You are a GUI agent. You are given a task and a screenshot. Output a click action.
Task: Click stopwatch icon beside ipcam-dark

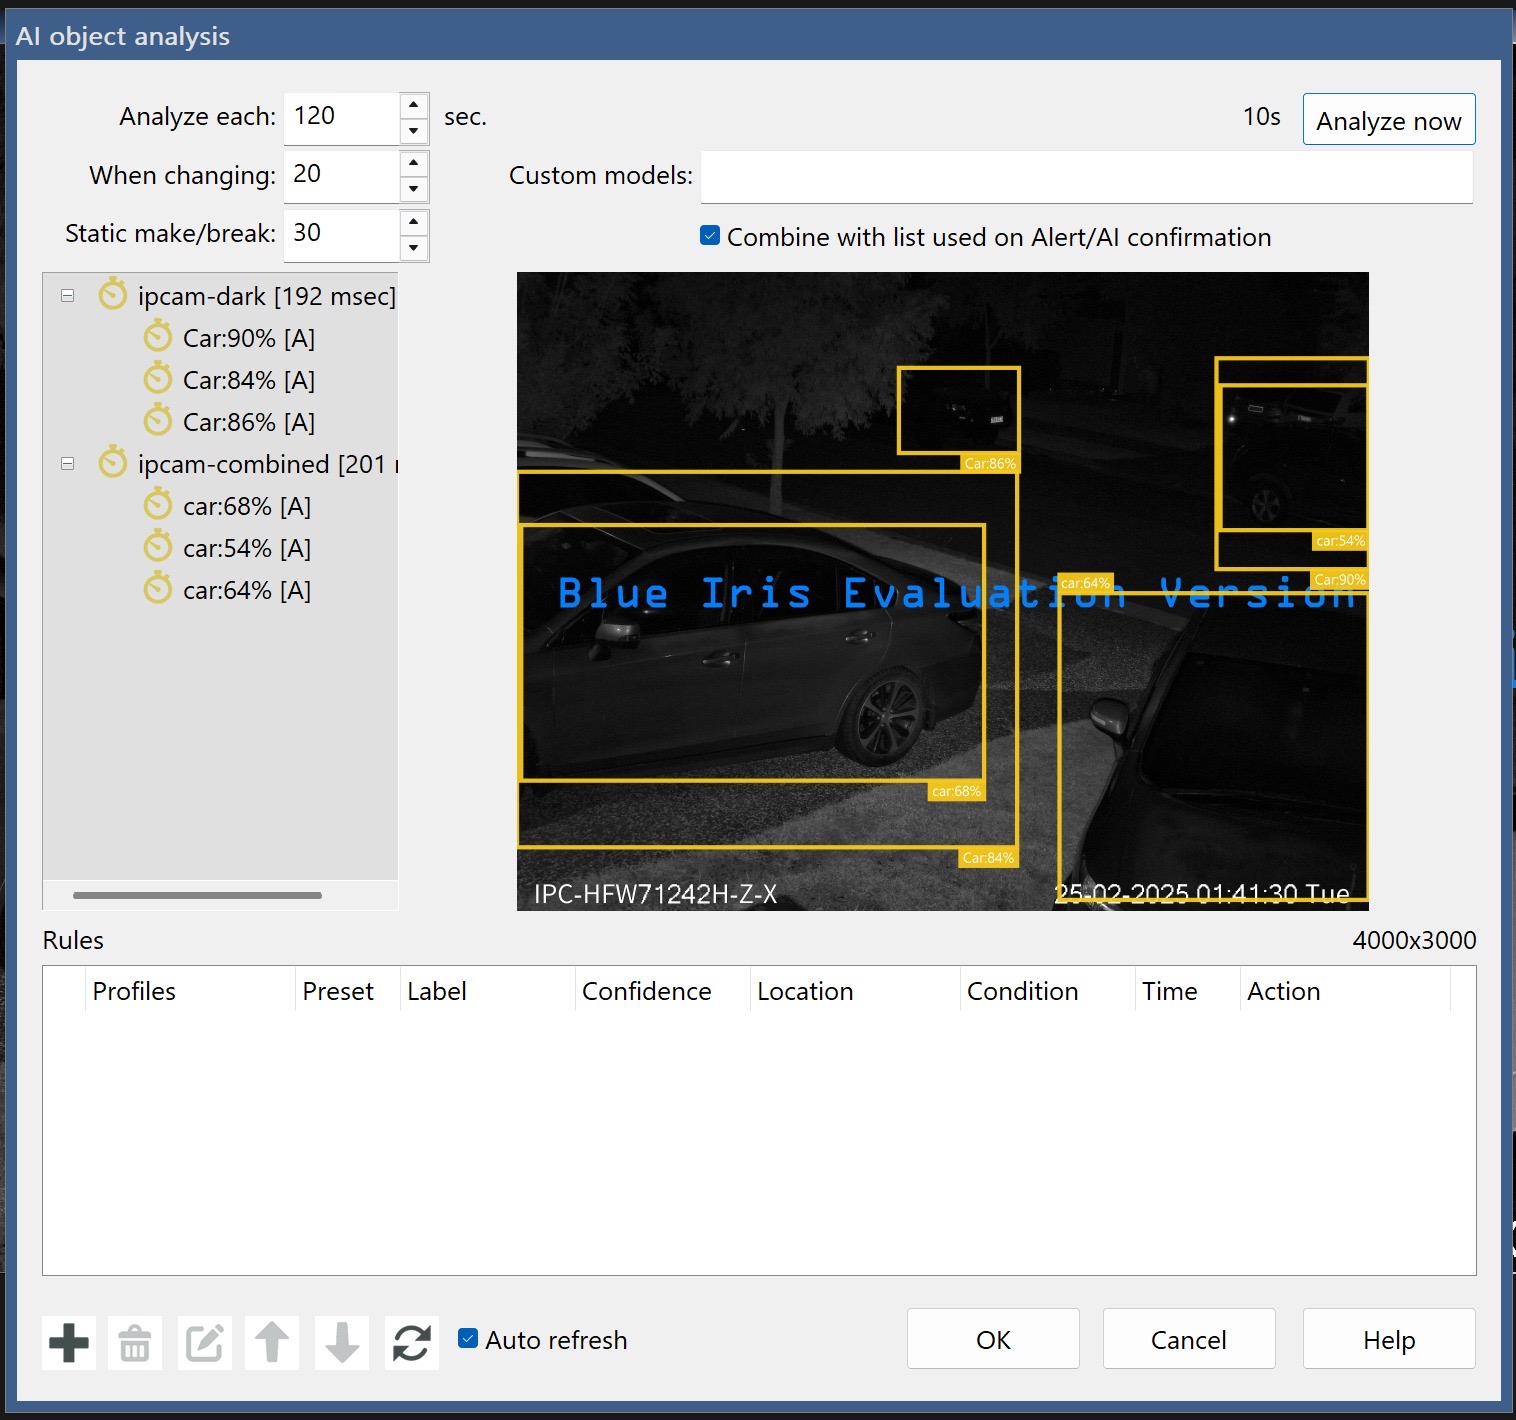pyautogui.click(x=113, y=295)
